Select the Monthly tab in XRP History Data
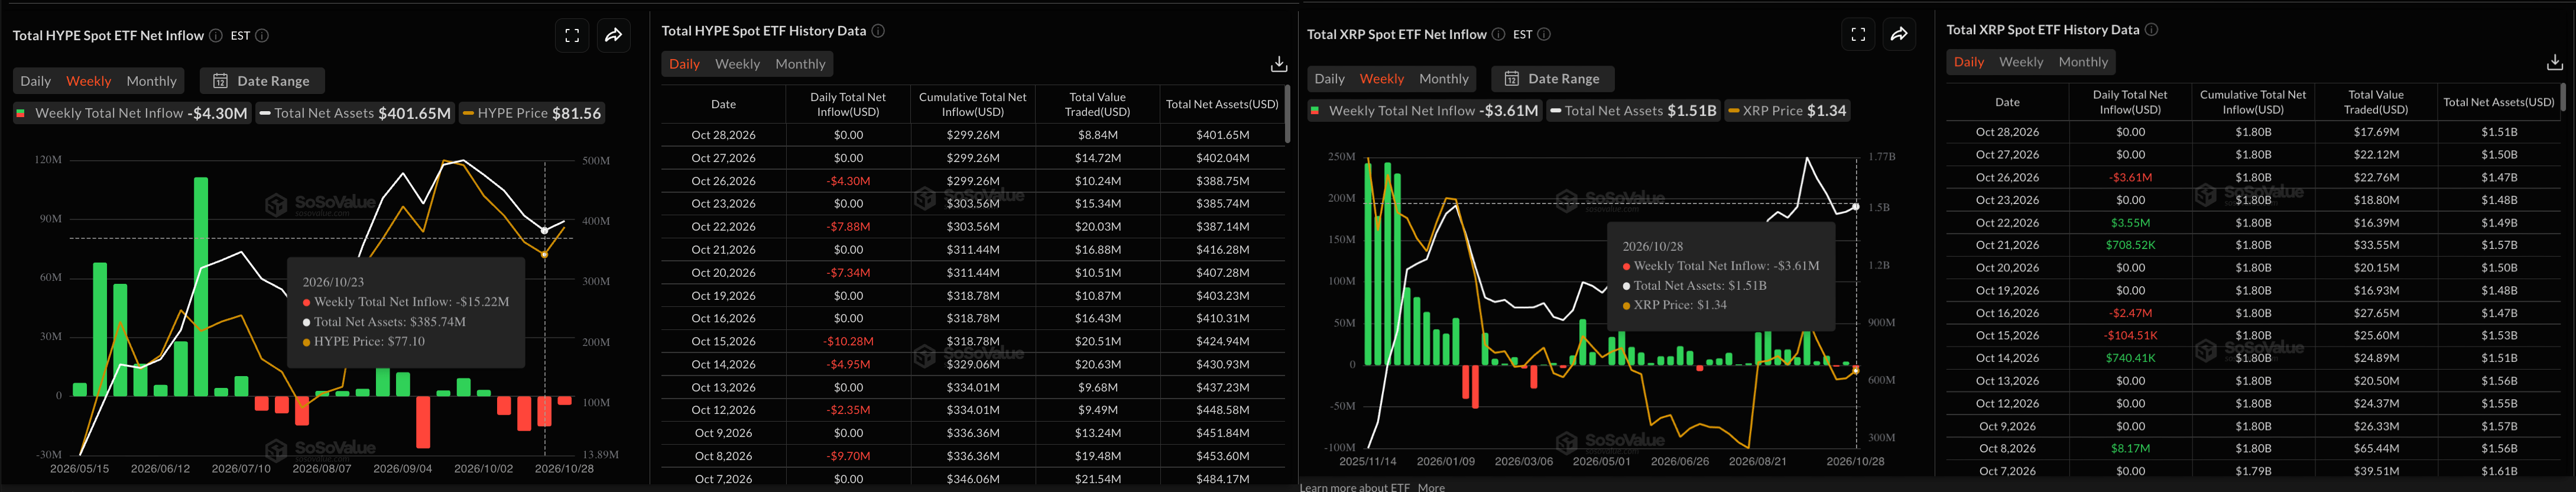 pos(2083,62)
